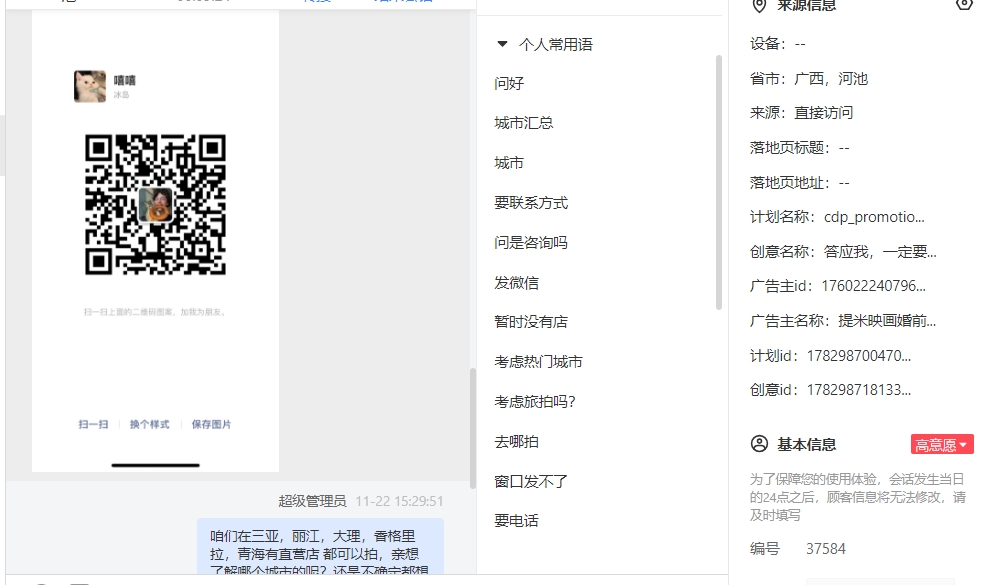
Task: Click the 超级管理员 sender name
Action: point(312,501)
